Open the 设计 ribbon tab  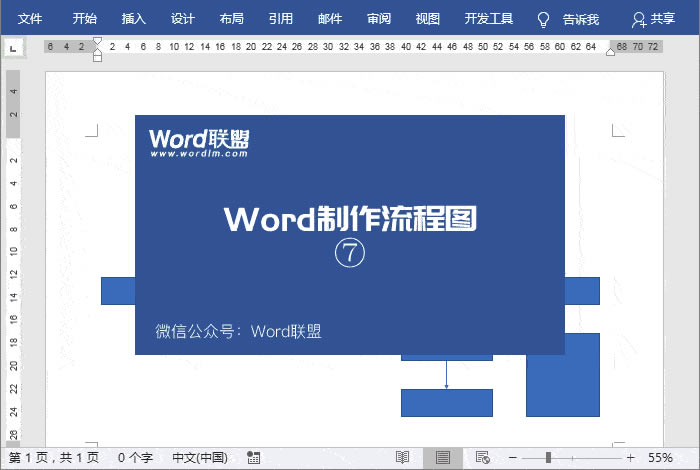[182, 19]
